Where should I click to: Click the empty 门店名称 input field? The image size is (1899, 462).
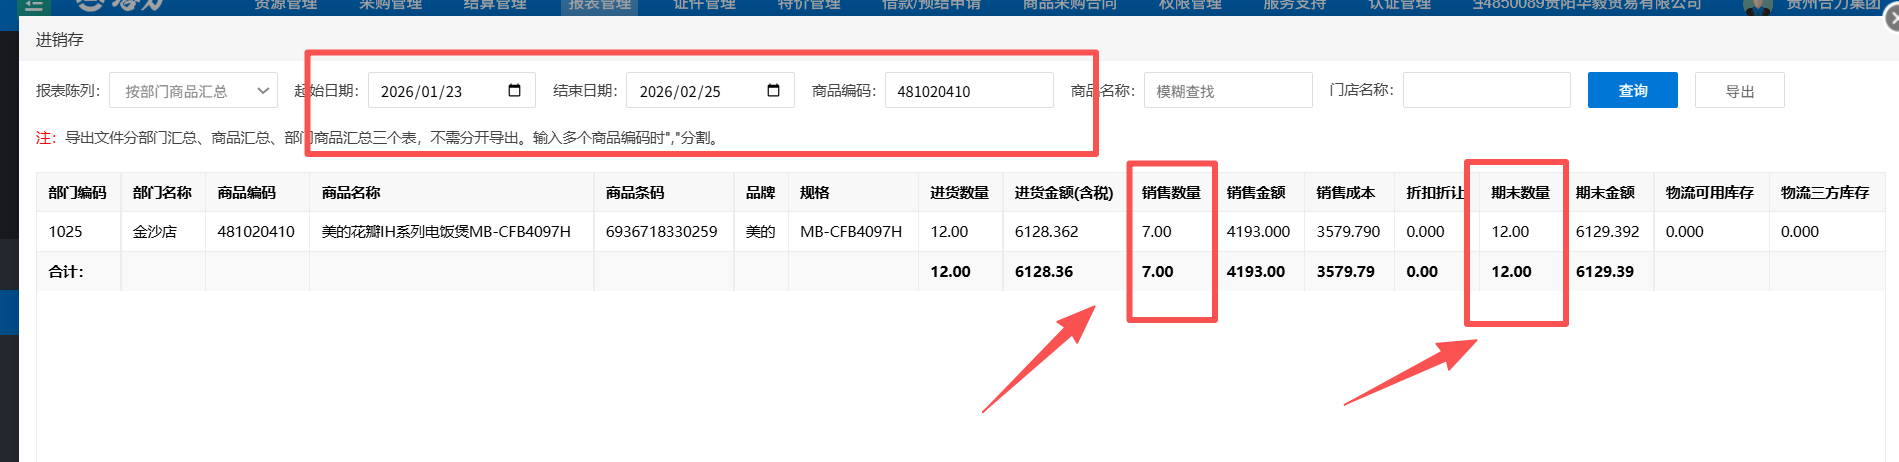(1486, 90)
